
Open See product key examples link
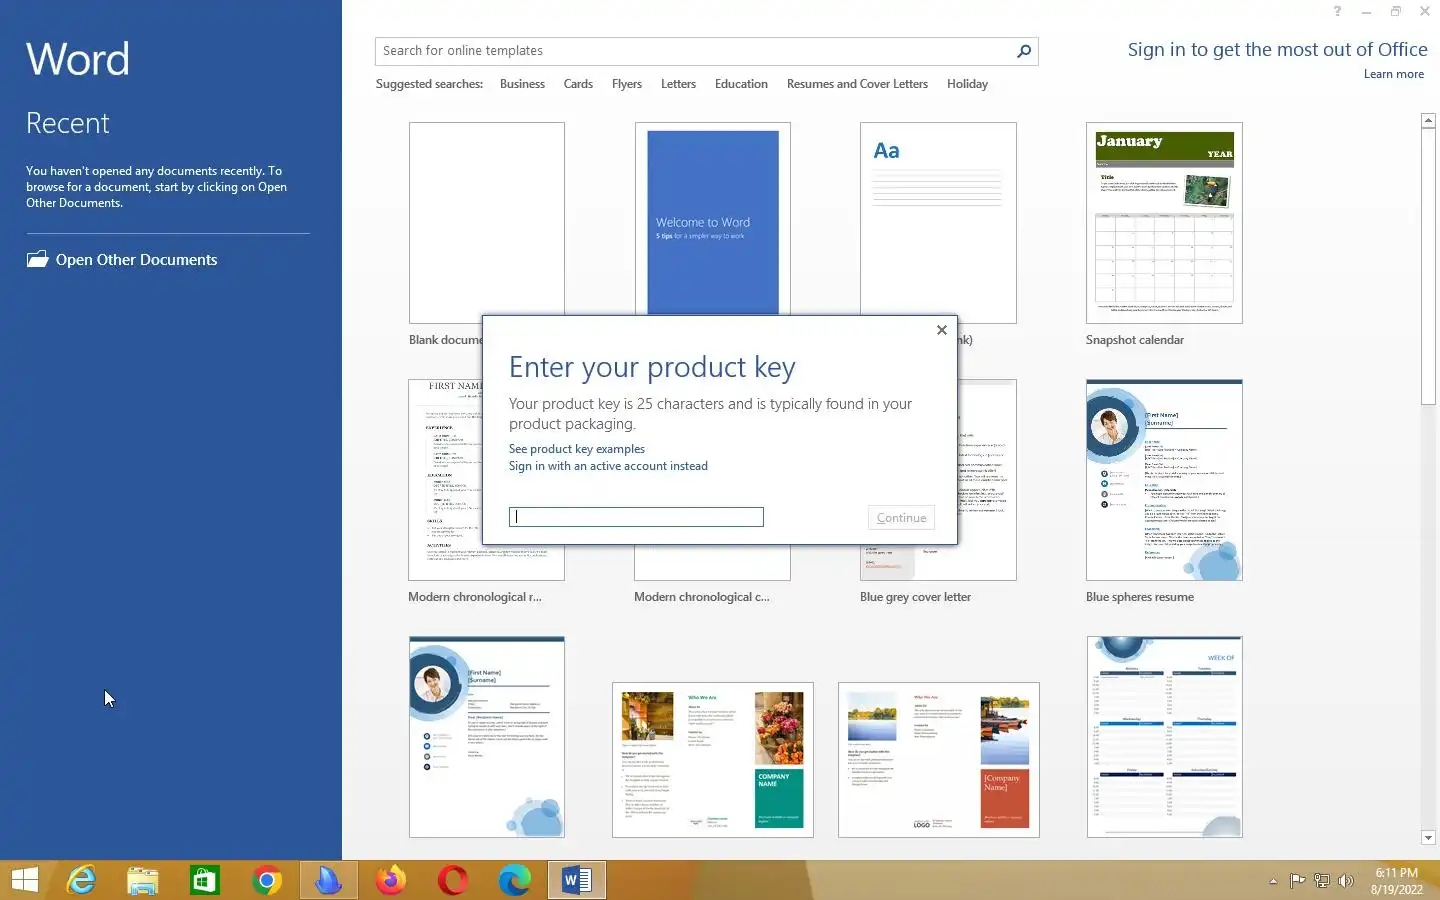tap(577, 449)
